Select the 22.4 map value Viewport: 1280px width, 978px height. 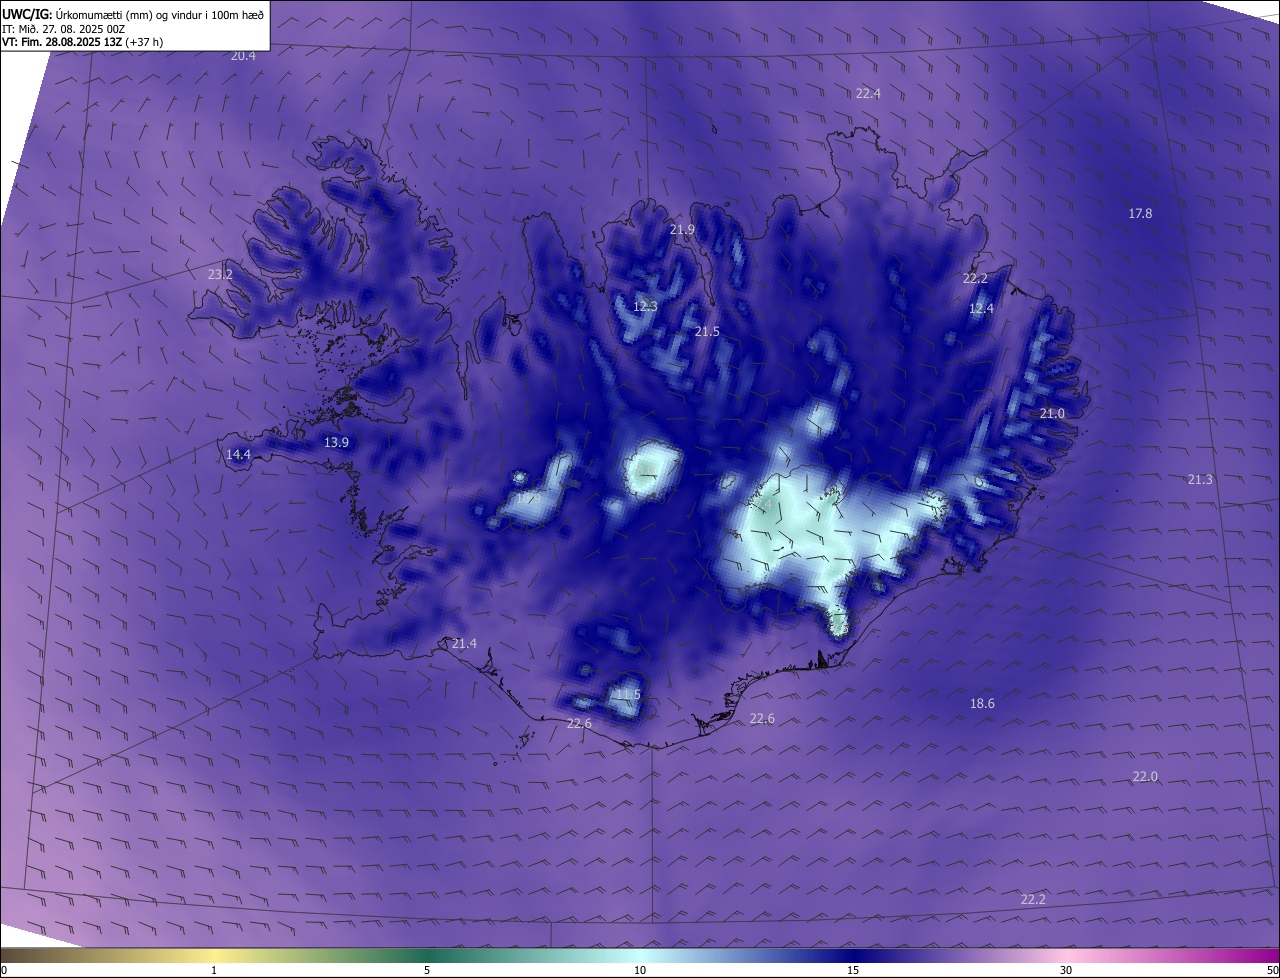868,94
